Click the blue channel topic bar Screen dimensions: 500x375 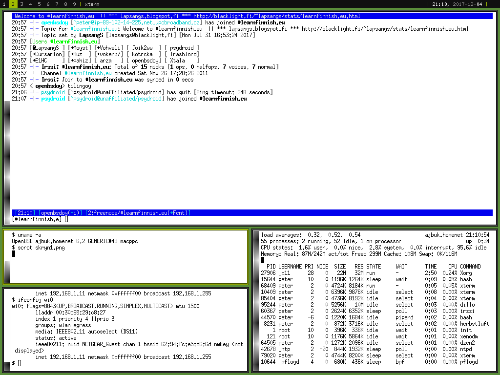(x=252, y=16)
